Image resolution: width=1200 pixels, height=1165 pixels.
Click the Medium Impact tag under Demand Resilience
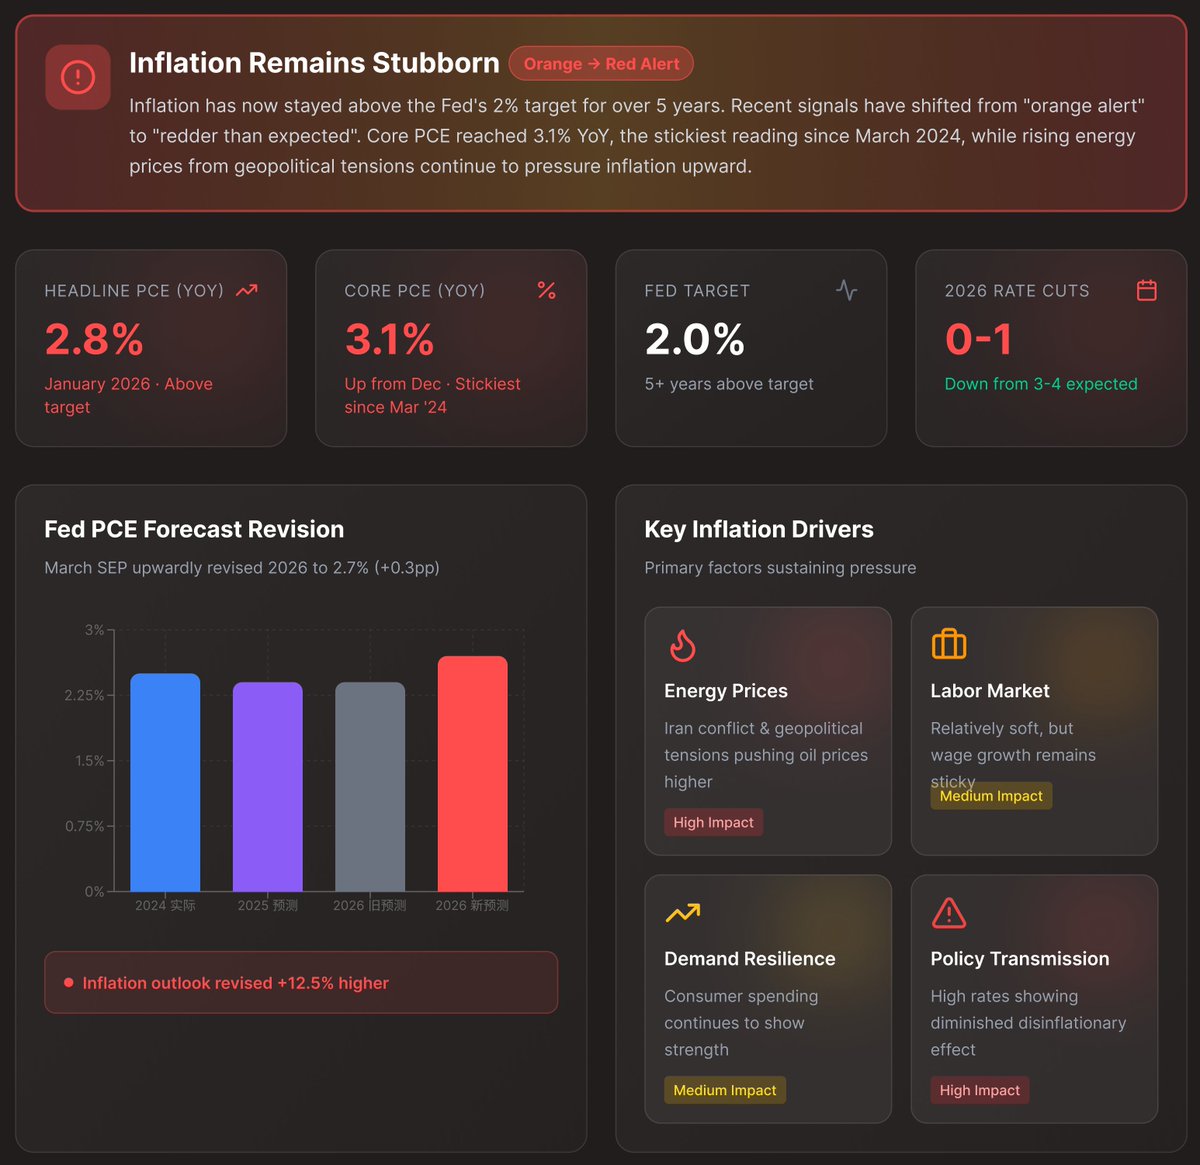coord(725,1090)
